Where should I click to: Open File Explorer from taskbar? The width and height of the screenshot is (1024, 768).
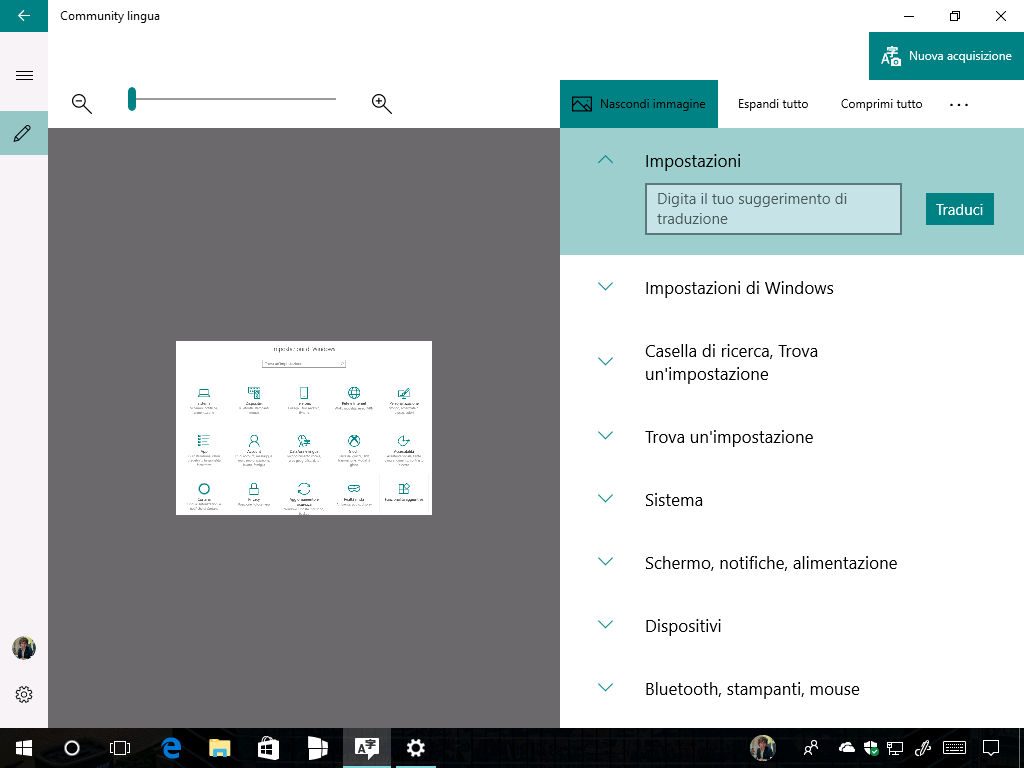(x=220, y=748)
